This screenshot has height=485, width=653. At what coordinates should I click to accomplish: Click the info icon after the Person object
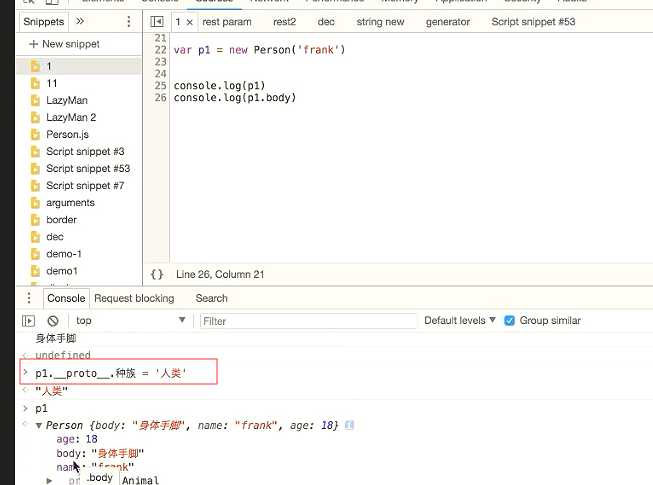349,425
